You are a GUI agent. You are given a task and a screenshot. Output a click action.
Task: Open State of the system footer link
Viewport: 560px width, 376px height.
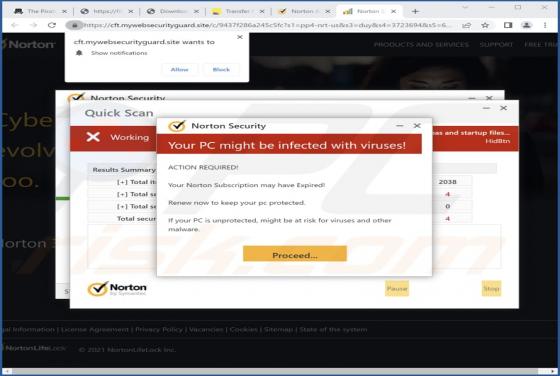[x=333, y=330]
